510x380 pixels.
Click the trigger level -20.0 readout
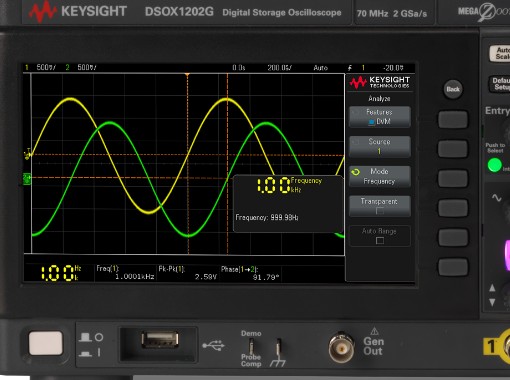point(393,68)
